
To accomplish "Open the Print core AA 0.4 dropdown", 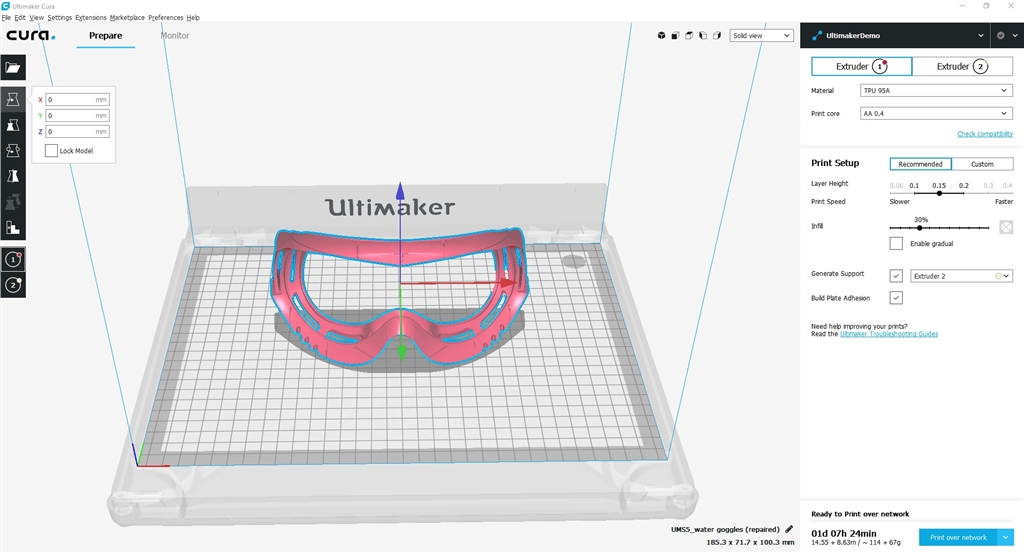I will 936,114.
